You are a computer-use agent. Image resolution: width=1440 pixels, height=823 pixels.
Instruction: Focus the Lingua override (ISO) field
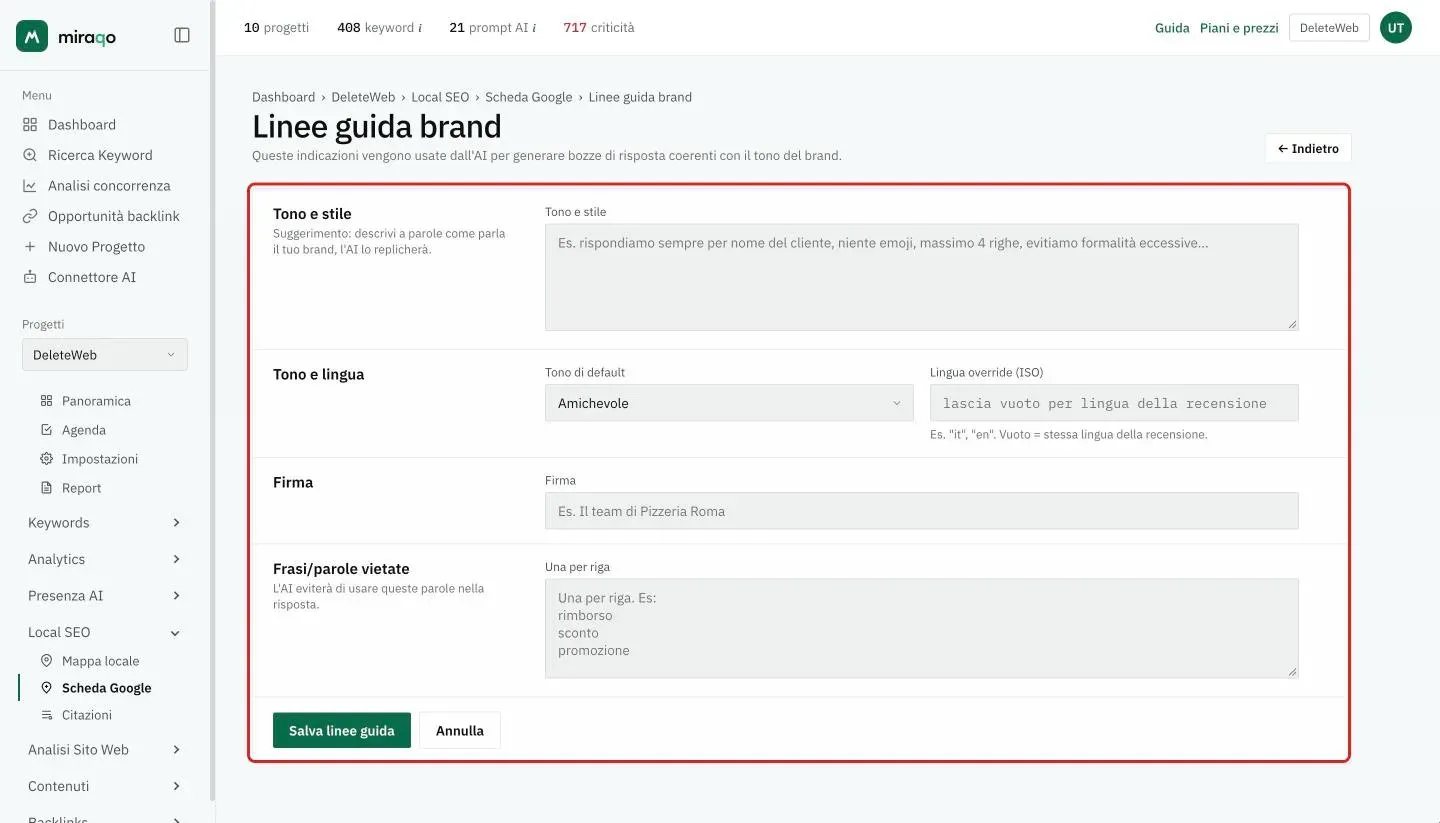pos(1114,403)
